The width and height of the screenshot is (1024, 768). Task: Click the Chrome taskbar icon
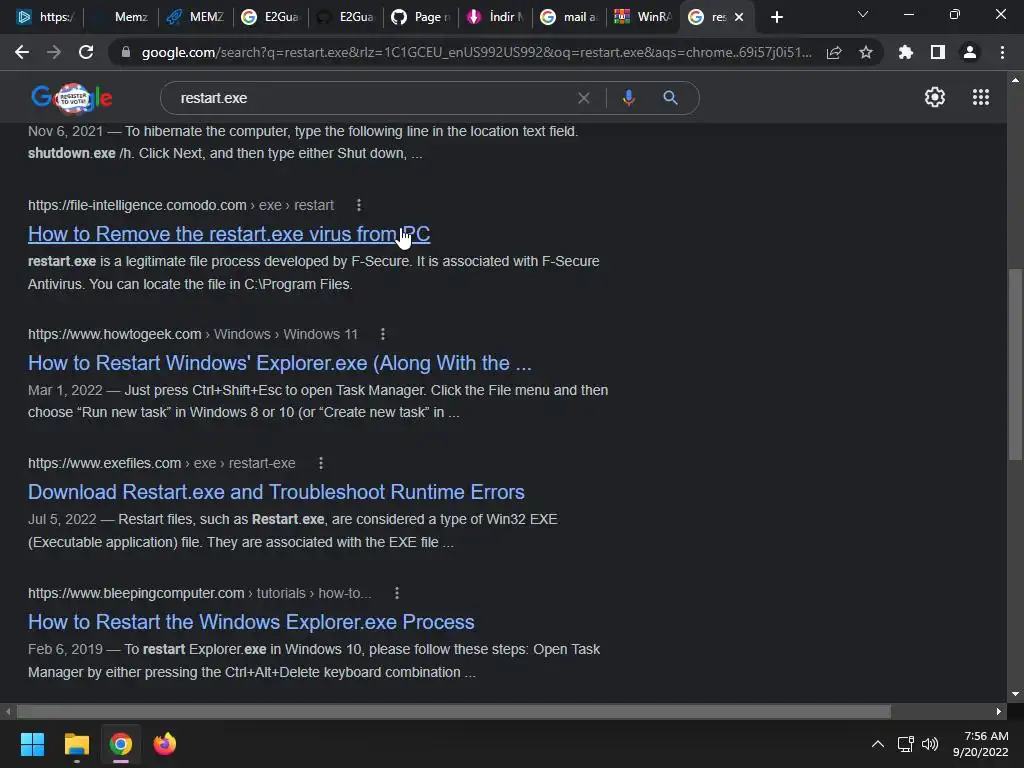[x=121, y=744]
